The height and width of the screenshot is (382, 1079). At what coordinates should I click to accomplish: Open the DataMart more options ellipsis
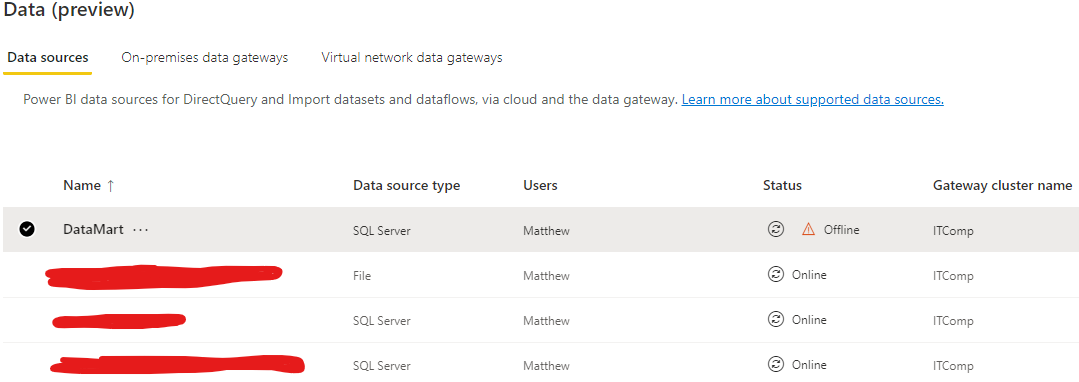[140, 230]
